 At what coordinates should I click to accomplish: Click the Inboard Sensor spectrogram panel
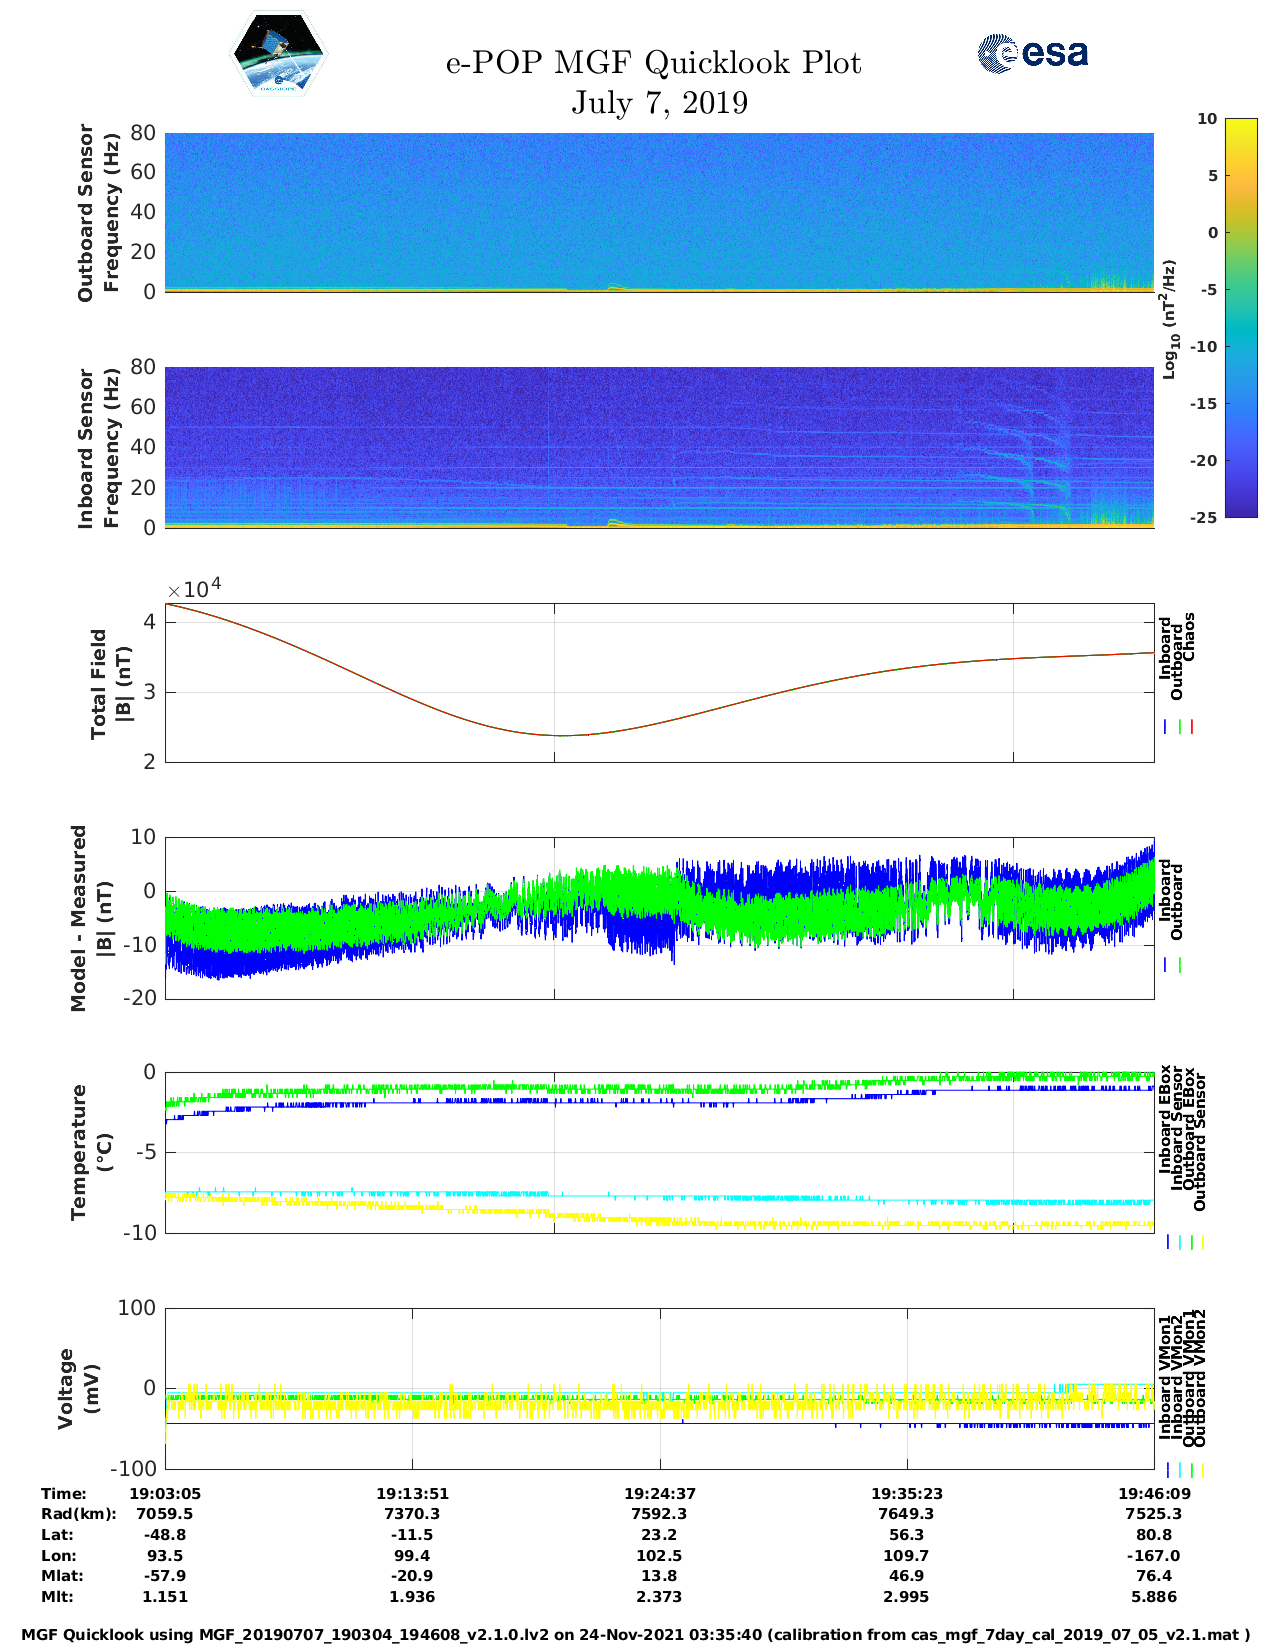[x=659, y=447]
